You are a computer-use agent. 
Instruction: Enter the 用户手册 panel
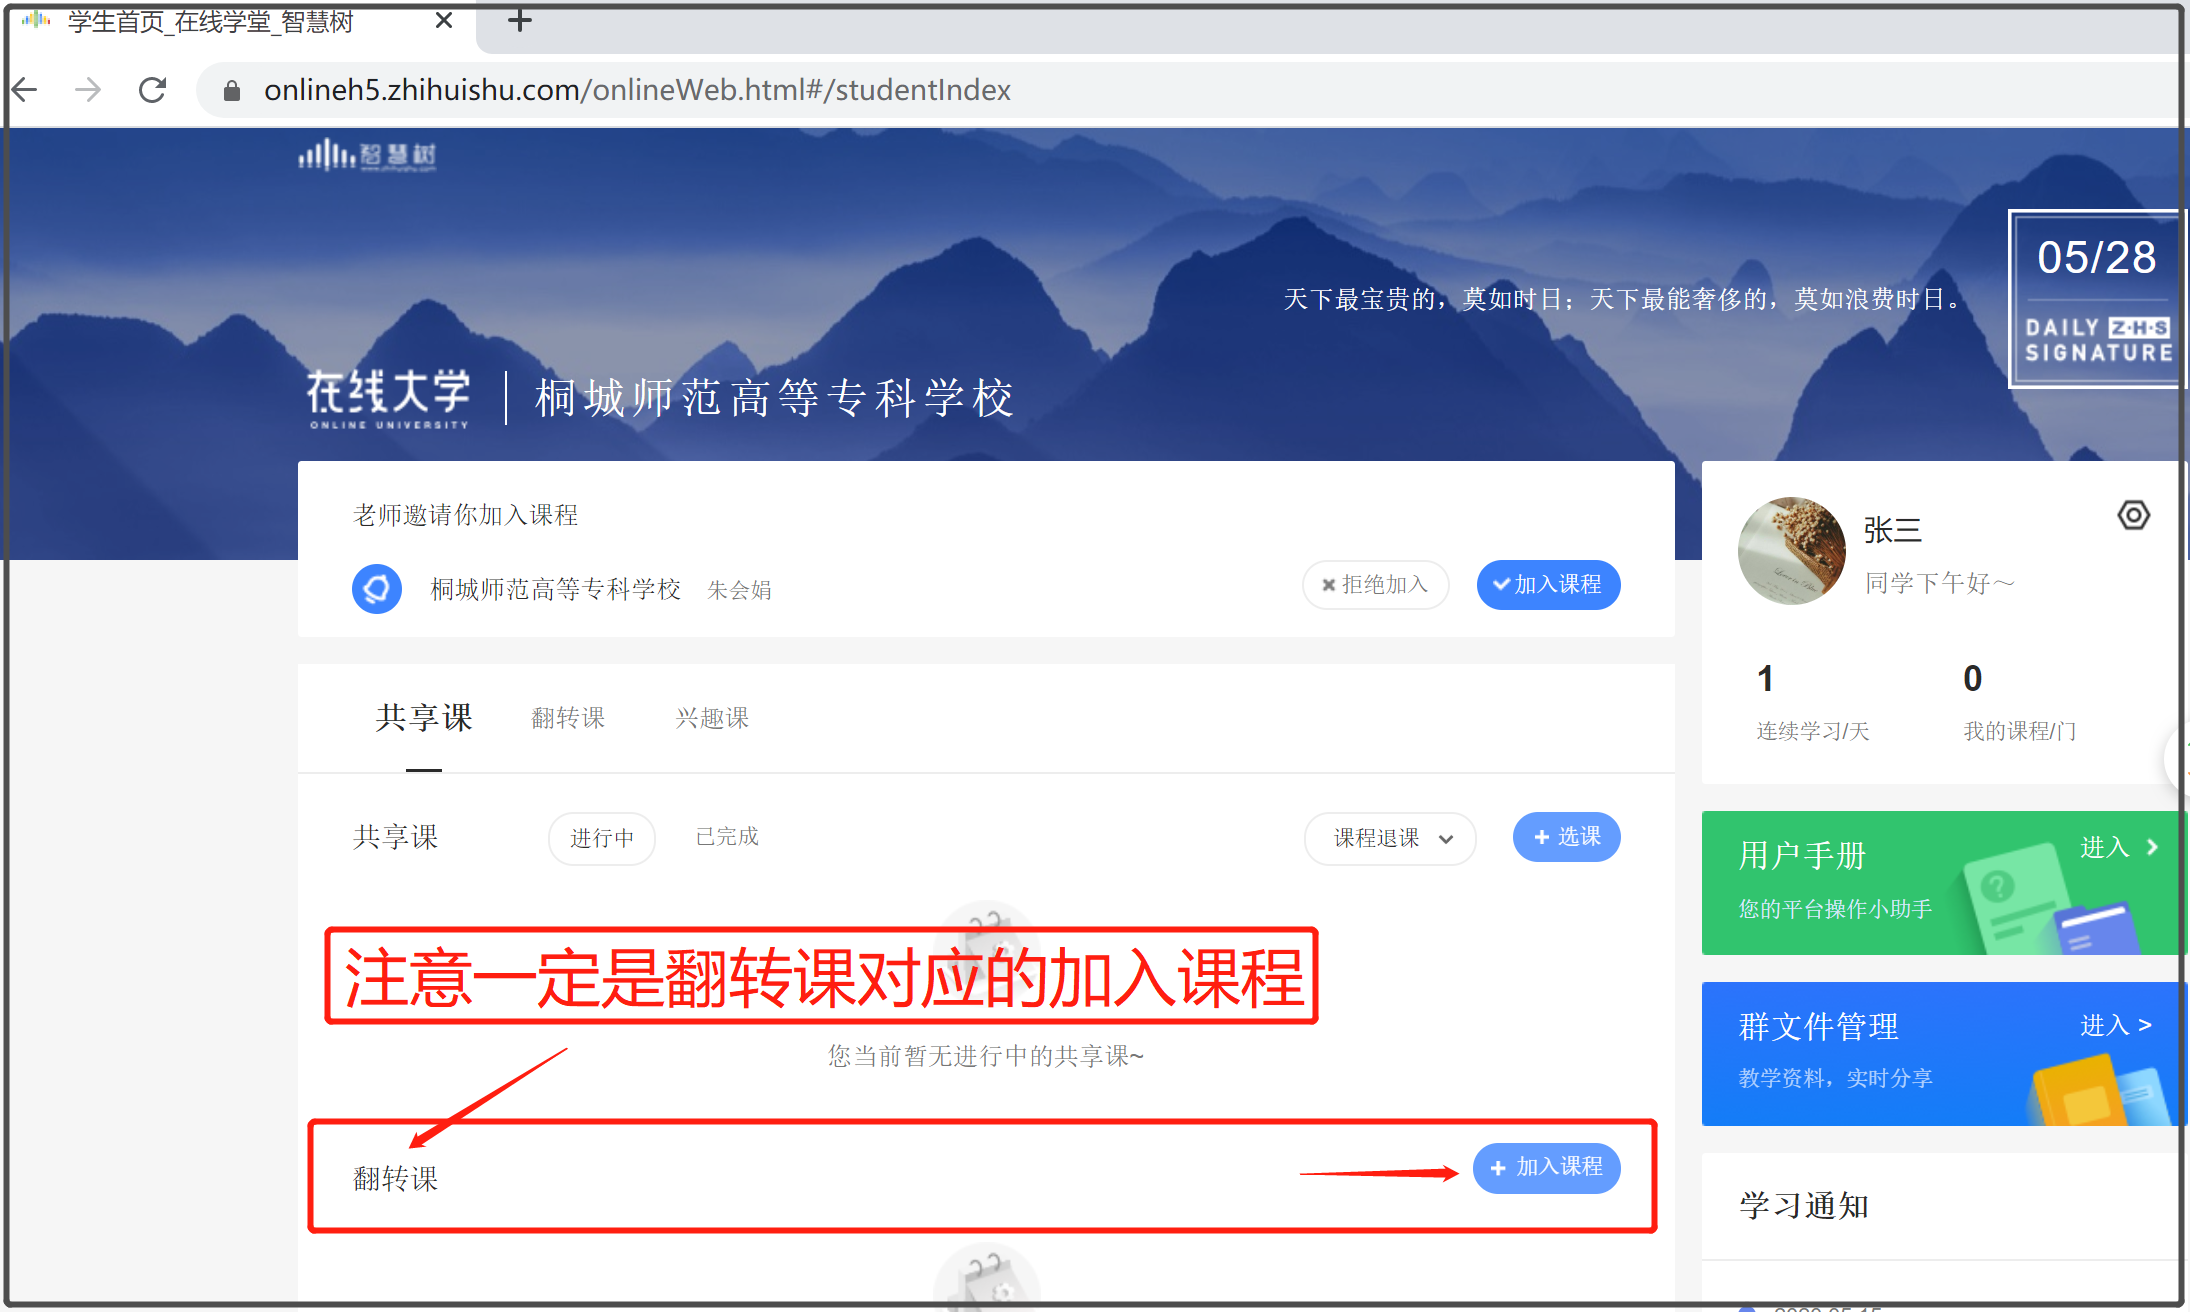(2118, 848)
